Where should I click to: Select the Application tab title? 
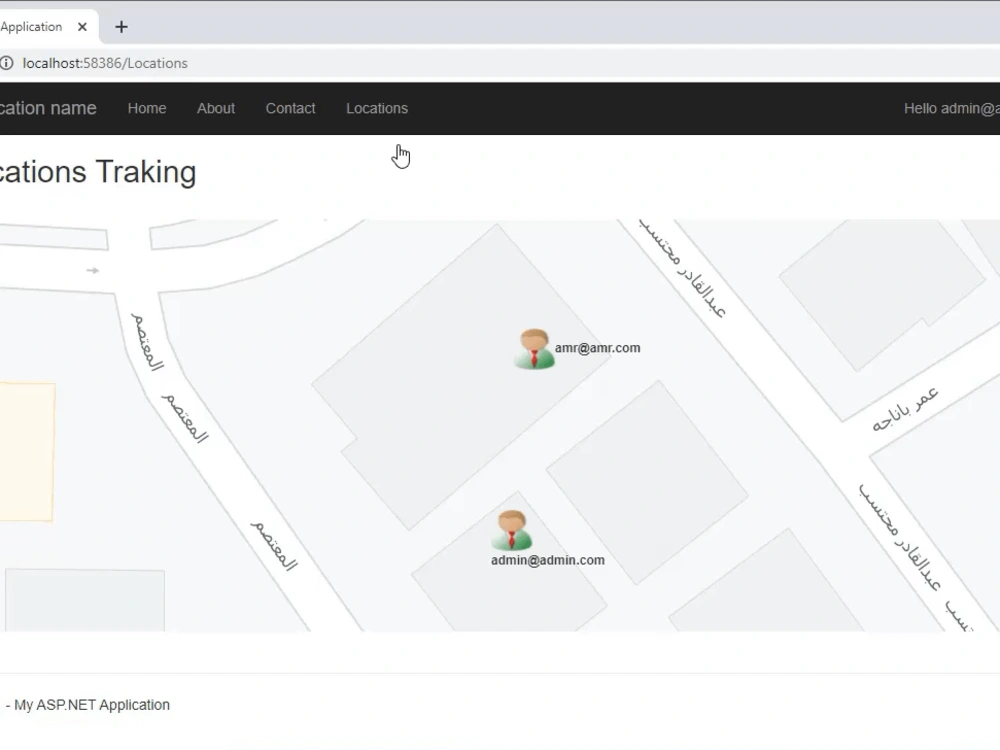pos(31,27)
